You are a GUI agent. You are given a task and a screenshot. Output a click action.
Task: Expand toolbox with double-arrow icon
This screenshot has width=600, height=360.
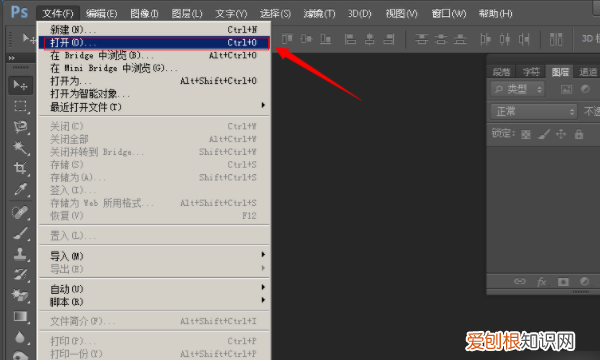click(11, 58)
